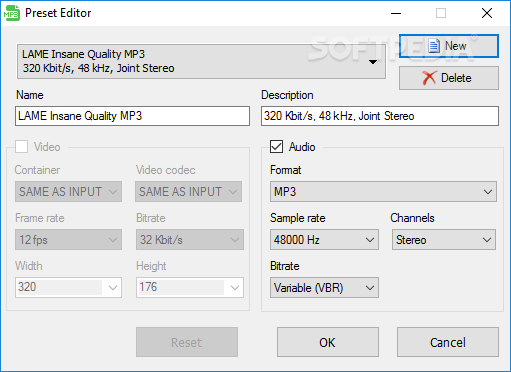Delete the selected preset
The width and height of the screenshot is (511, 372).
449,78
